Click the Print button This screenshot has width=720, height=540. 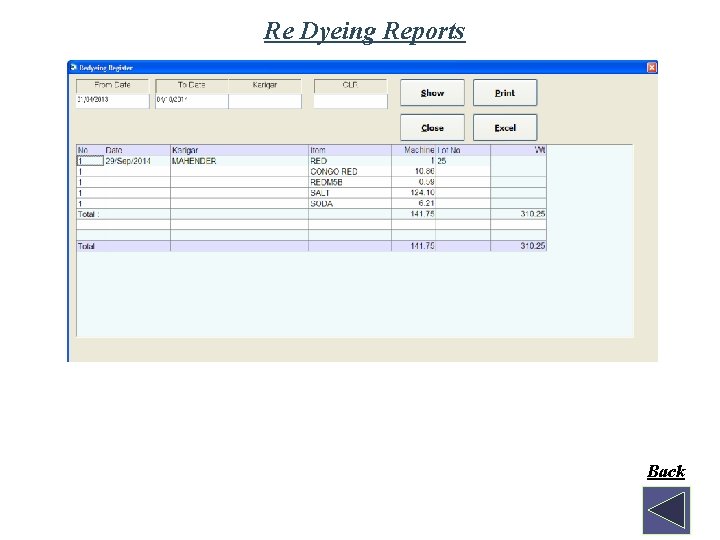point(505,93)
